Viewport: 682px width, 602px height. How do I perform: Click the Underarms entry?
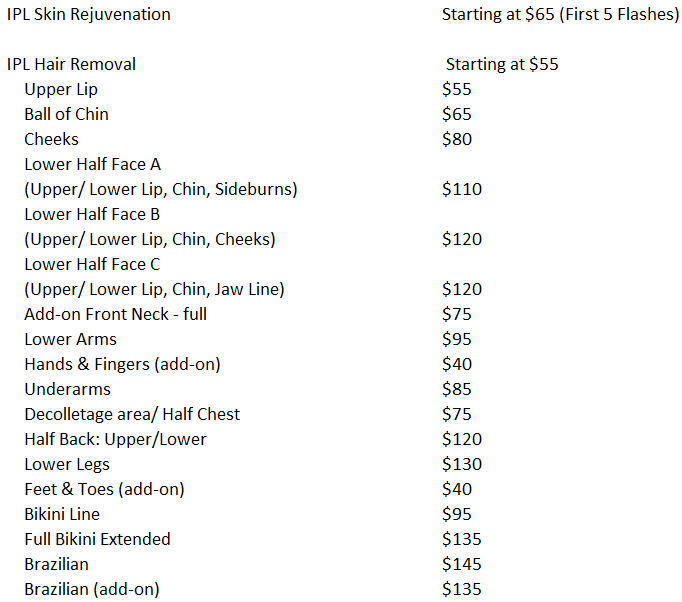67,389
